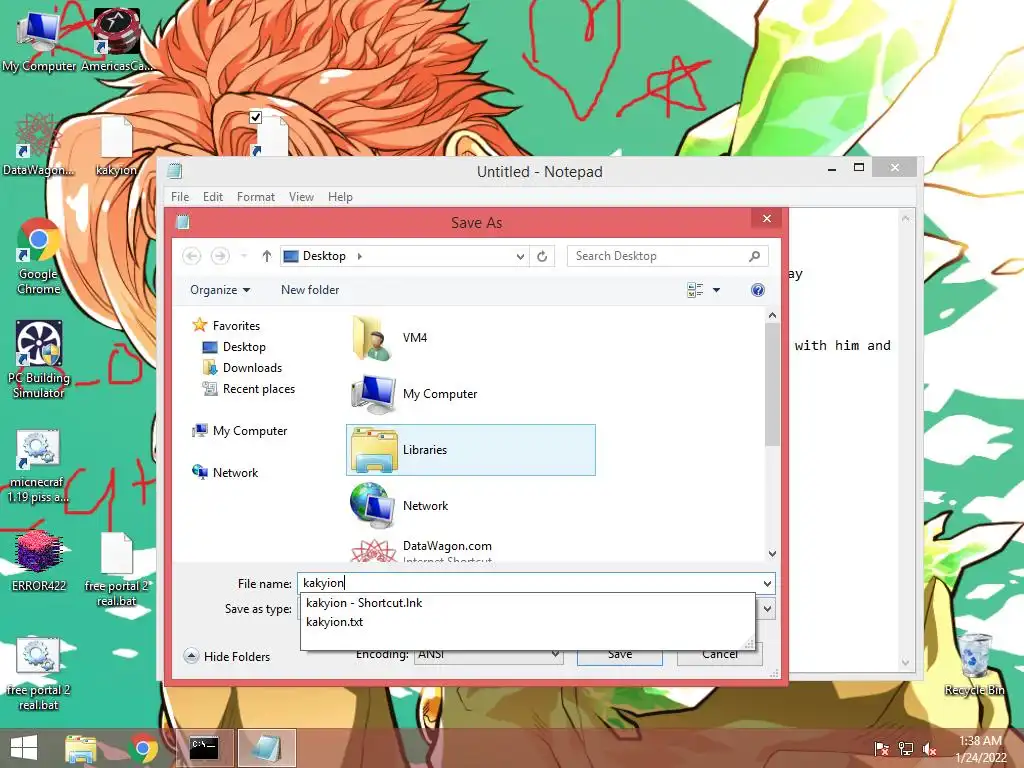Select VM4 folder in file list
This screenshot has width=1024, height=768.
pos(470,338)
